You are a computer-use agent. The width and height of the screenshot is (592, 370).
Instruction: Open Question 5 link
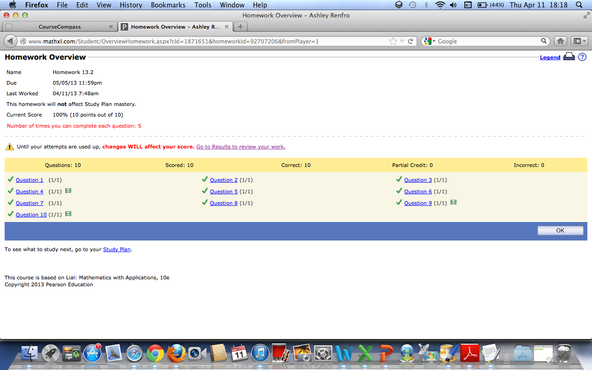pos(224,191)
